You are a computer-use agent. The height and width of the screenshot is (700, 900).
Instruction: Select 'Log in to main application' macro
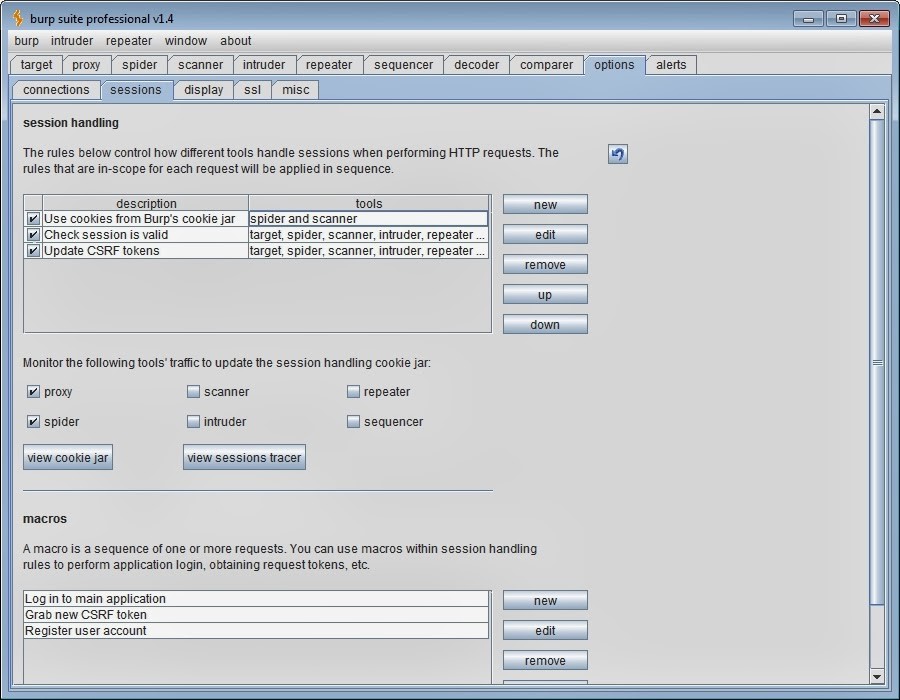click(256, 598)
